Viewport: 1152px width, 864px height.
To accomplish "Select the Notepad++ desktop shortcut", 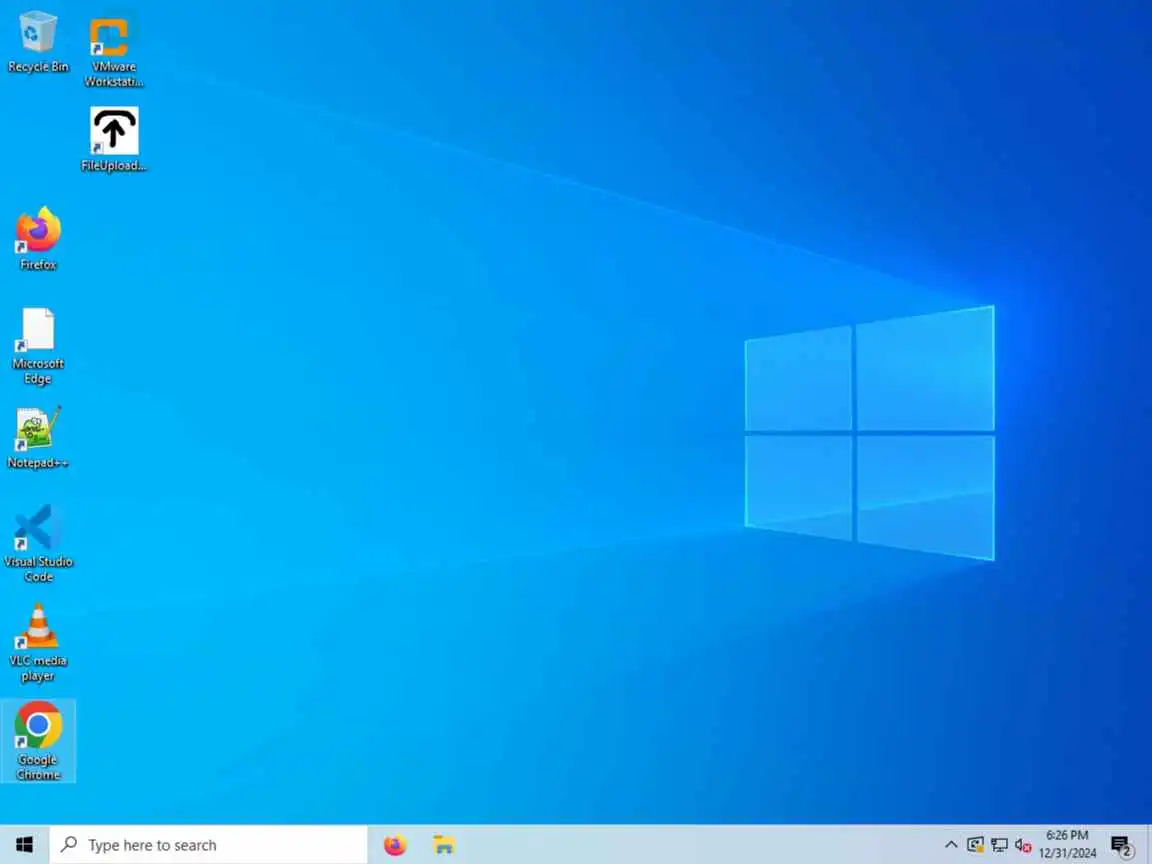I will pyautogui.click(x=37, y=437).
